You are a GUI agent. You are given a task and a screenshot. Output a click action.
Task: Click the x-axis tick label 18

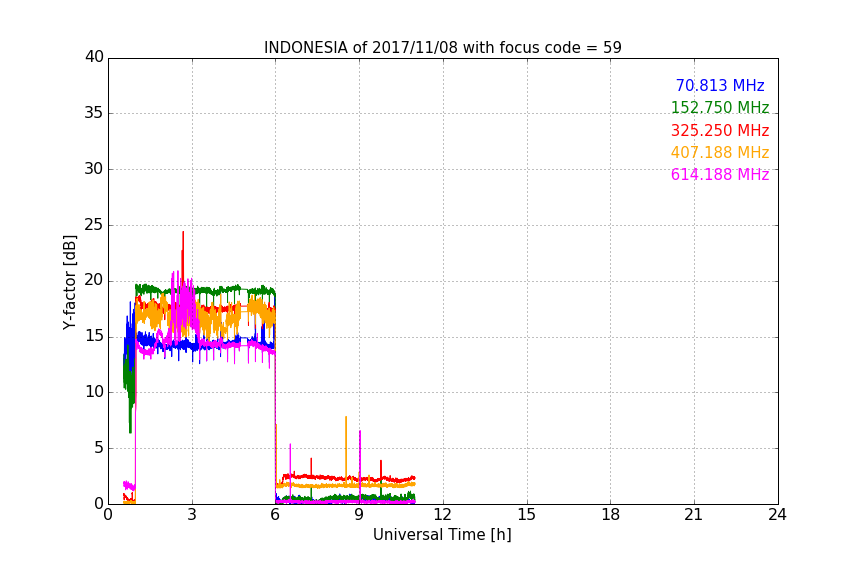(x=611, y=515)
